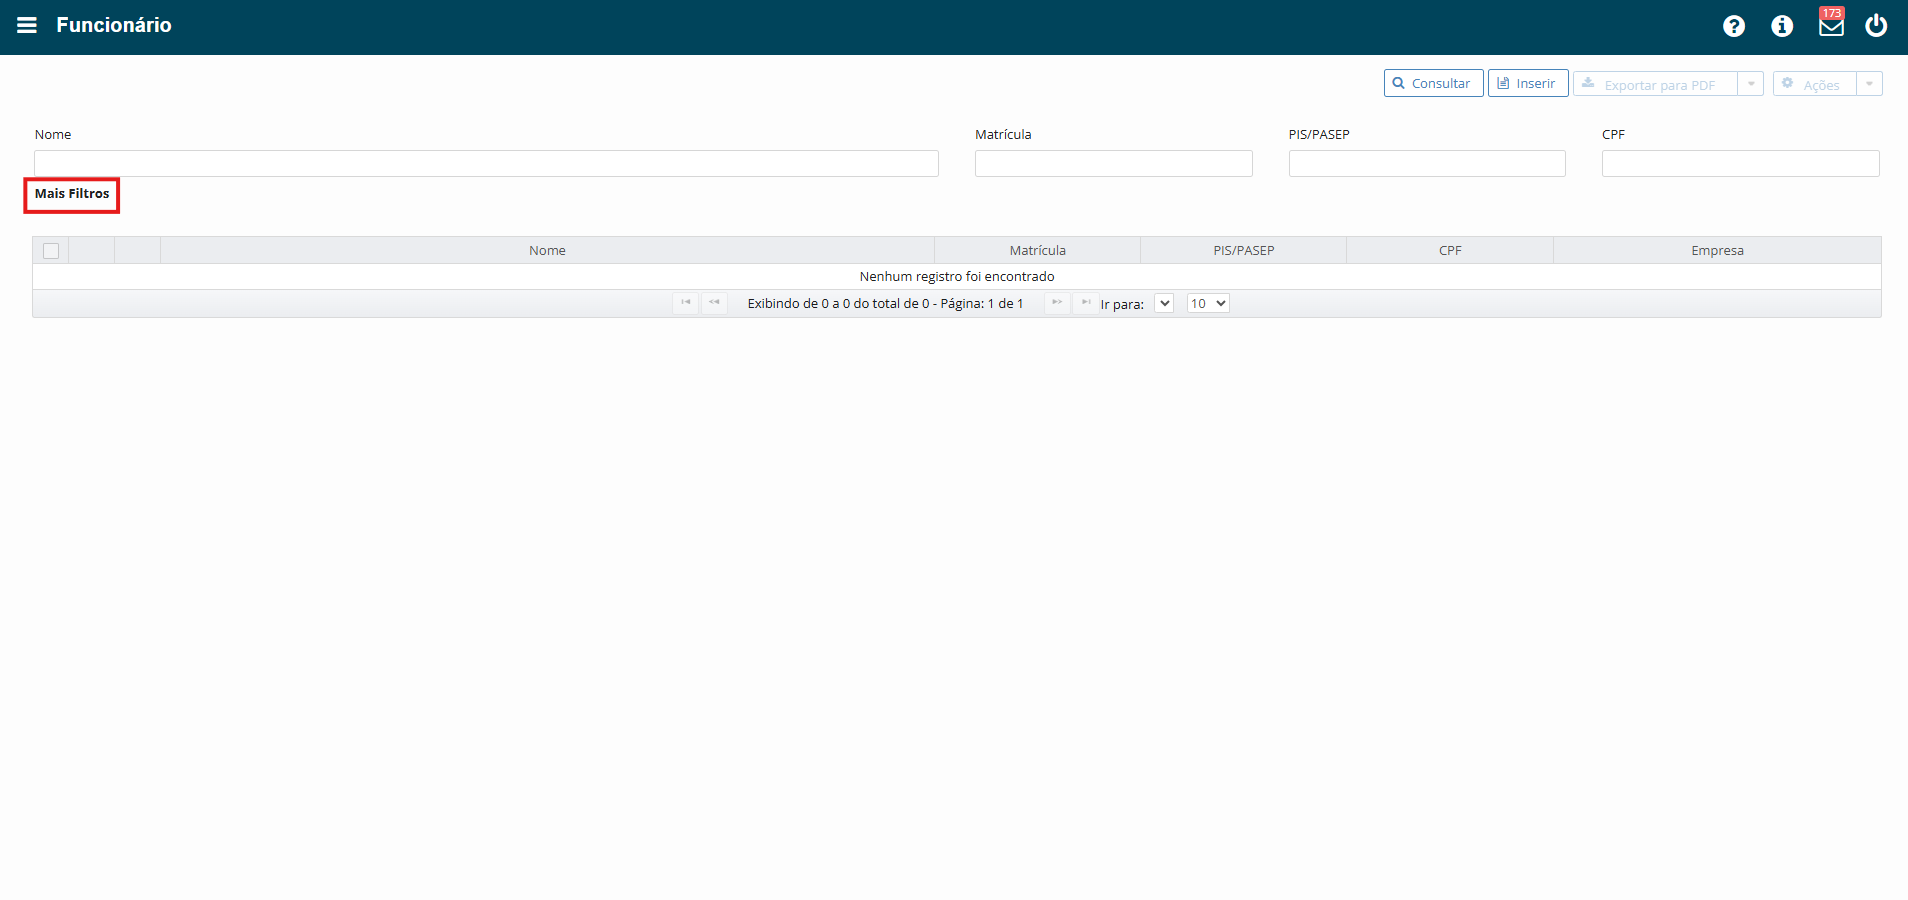Sort by the PIS/PASEP column header

coord(1243,250)
